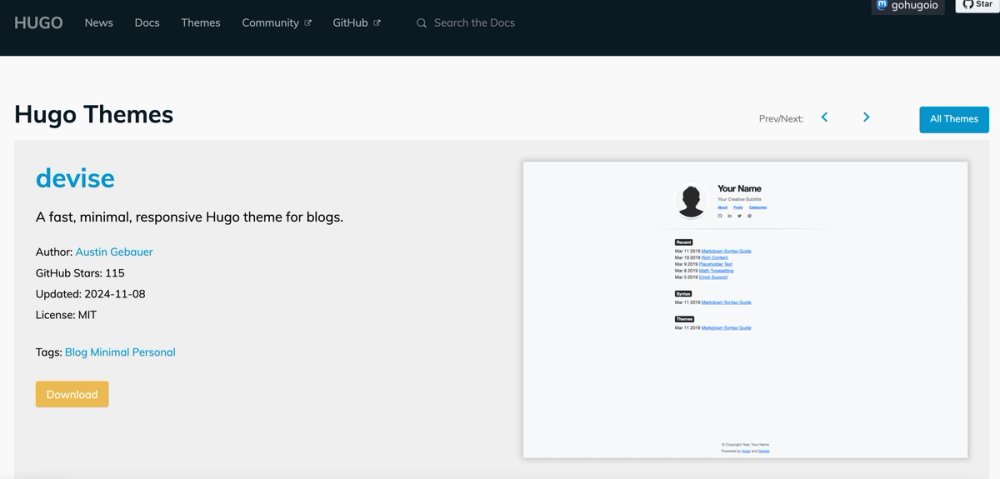The height and width of the screenshot is (479, 1000).
Task: Select the Minimal tag
Action: 109,352
